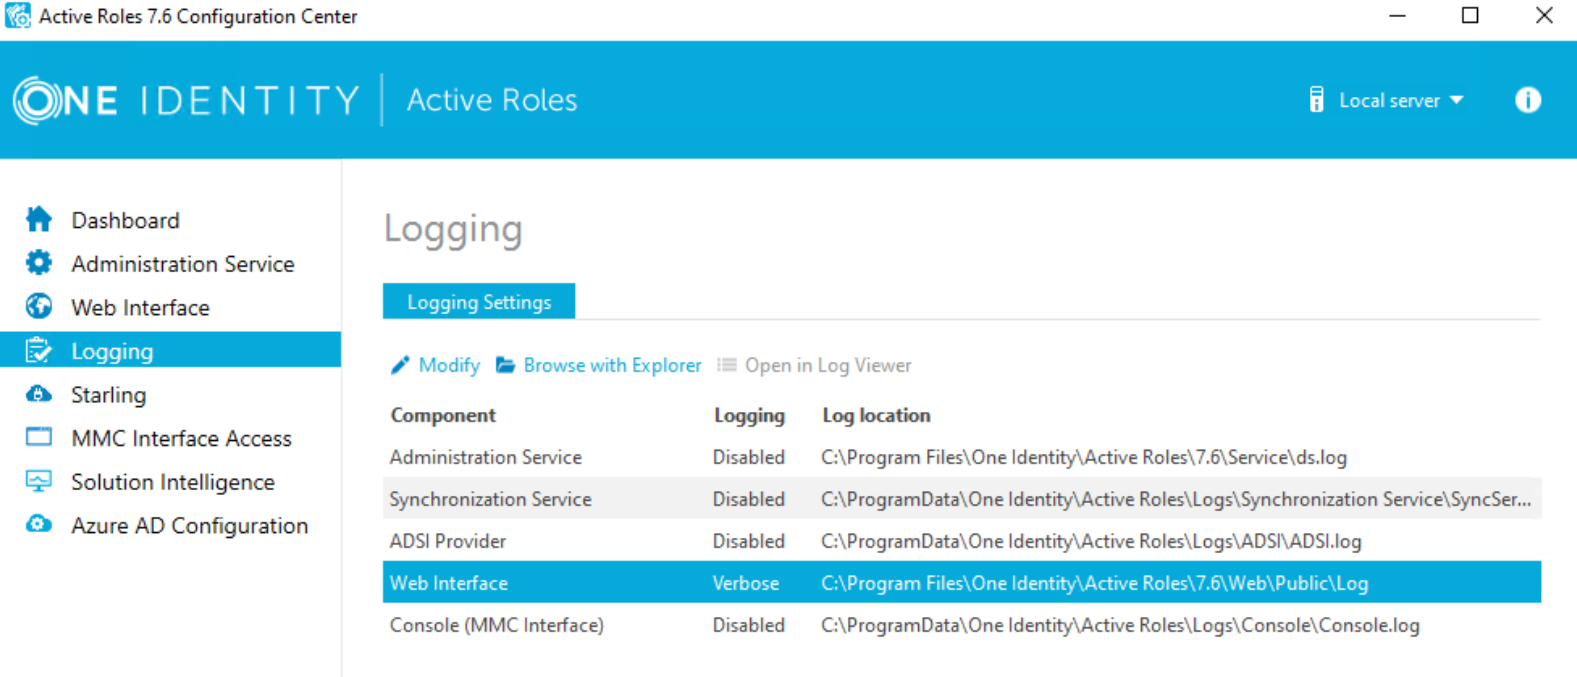
Task: Click the Open in Log Viewer list icon
Action: (x=727, y=365)
